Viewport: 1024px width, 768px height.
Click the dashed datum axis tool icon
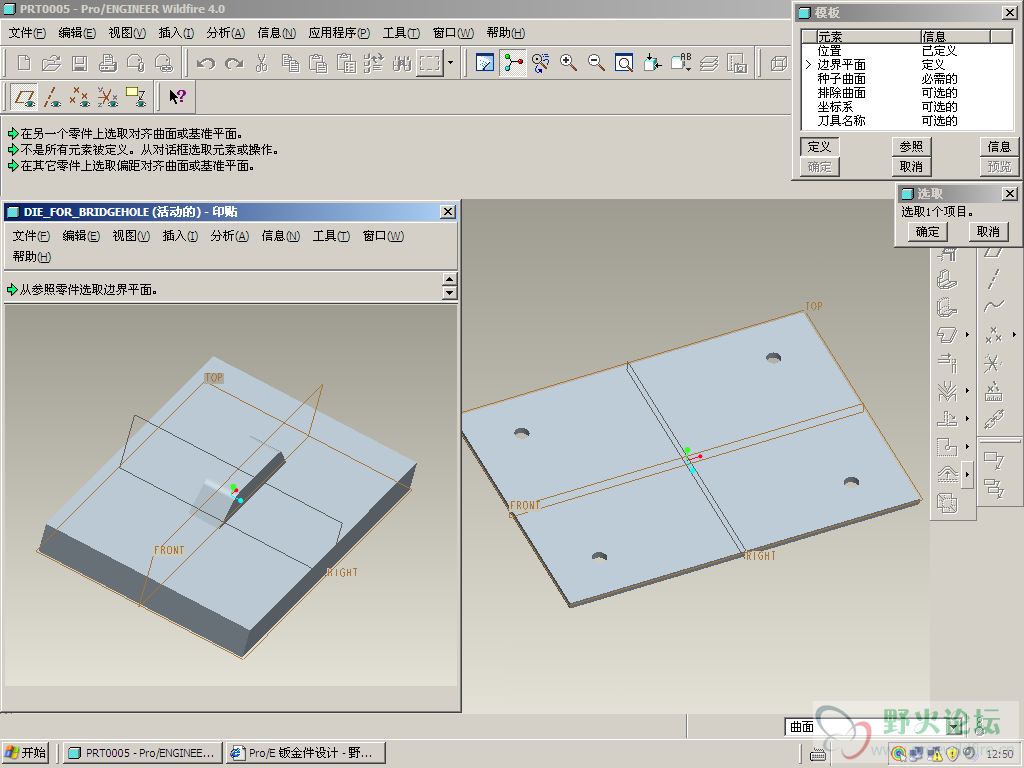pyautogui.click(x=993, y=279)
